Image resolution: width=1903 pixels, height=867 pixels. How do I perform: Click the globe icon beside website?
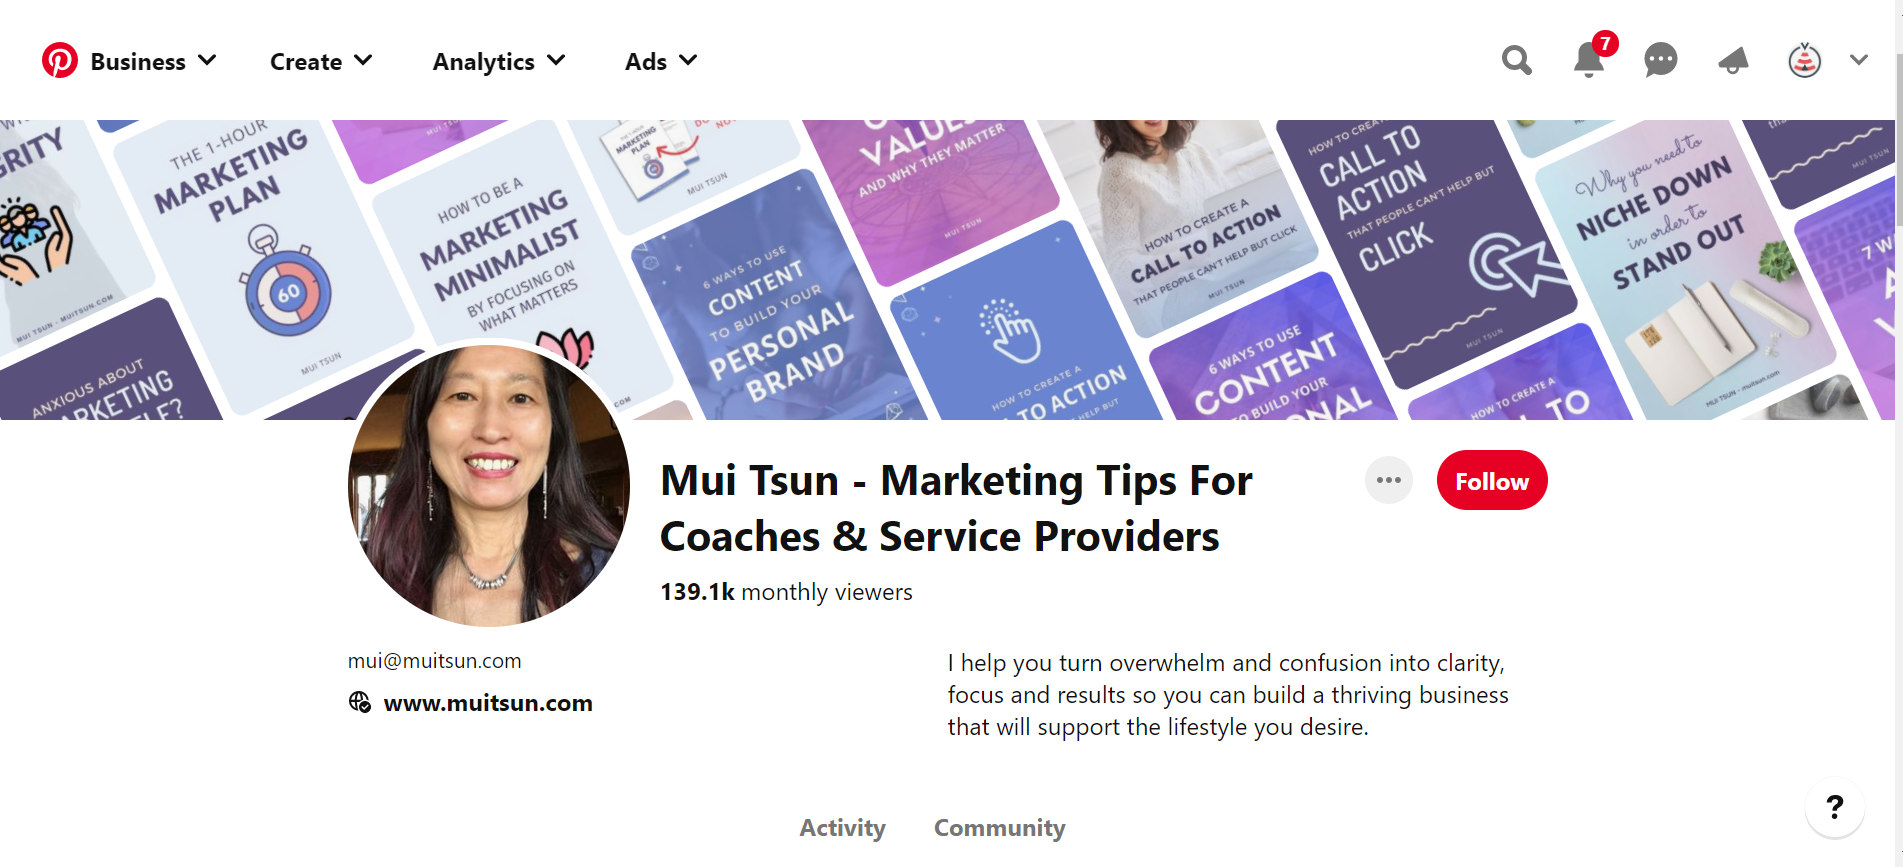359,702
